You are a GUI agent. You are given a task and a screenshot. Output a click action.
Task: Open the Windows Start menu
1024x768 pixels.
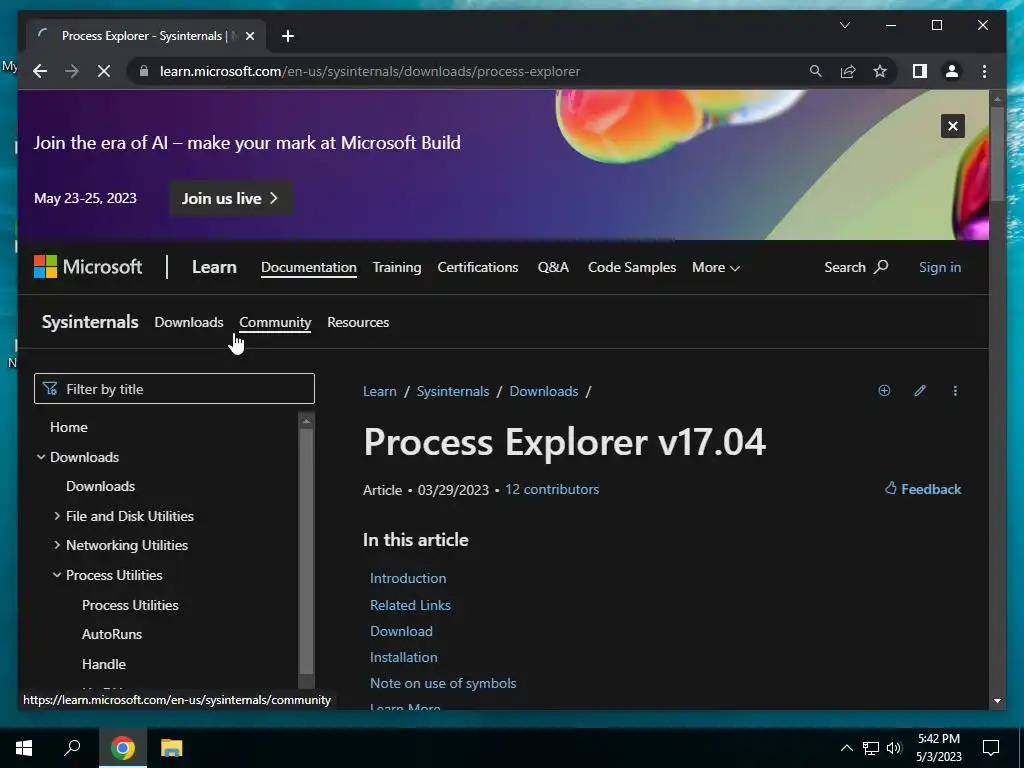(24, 748)
